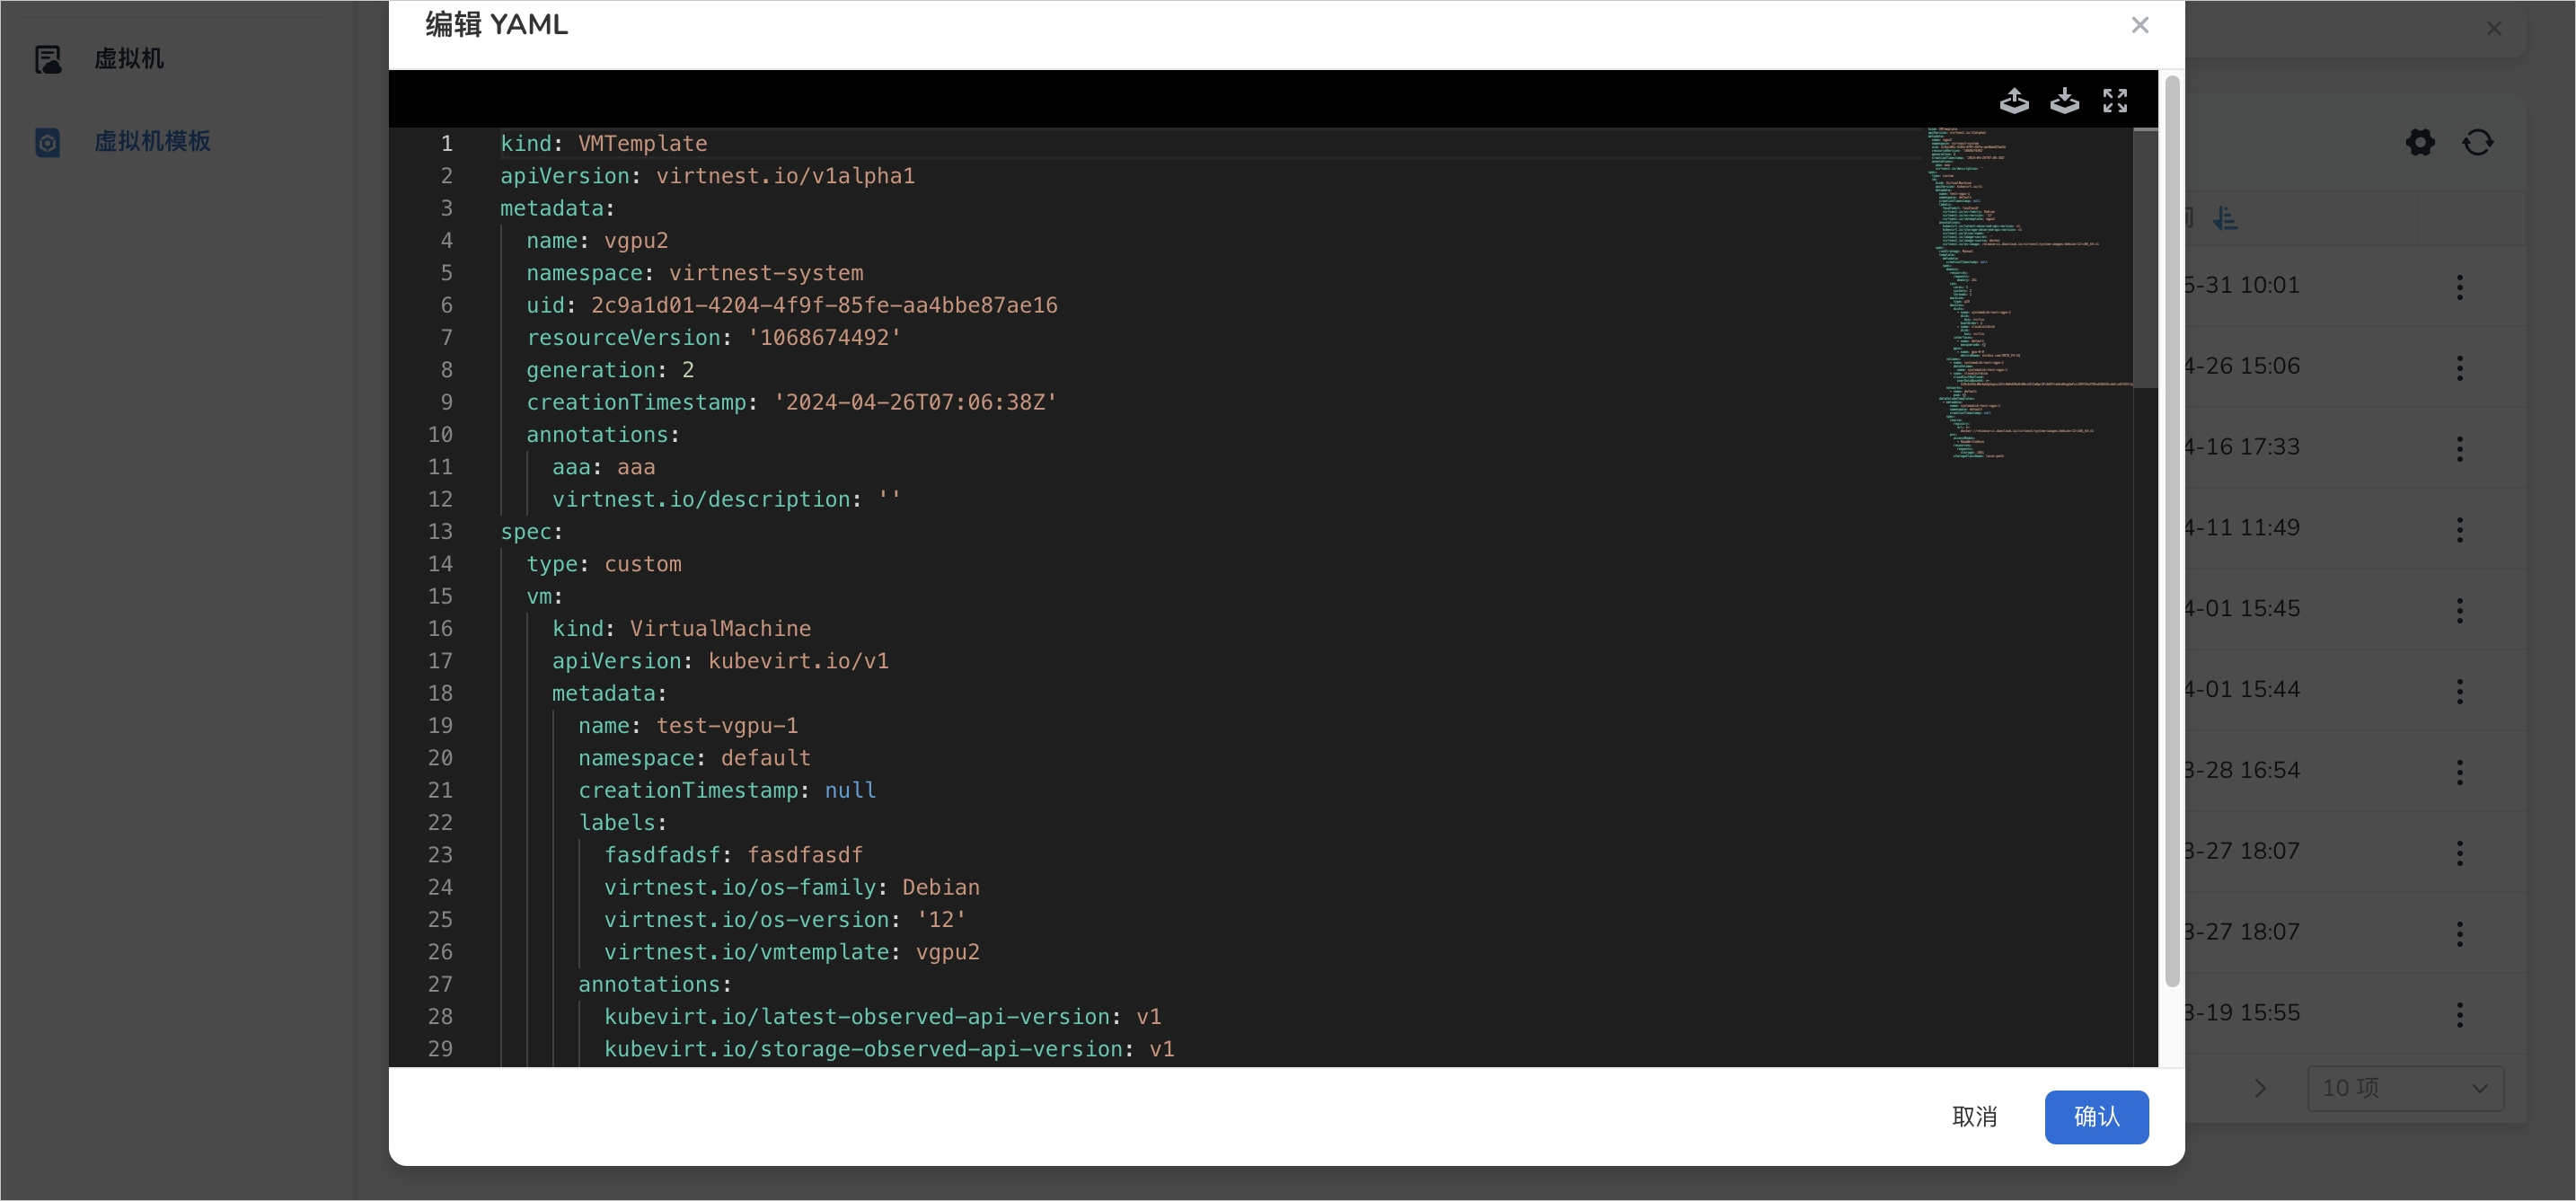Click type: custom line
This screenshot has height=1201, width=2576.
(603, 563)
